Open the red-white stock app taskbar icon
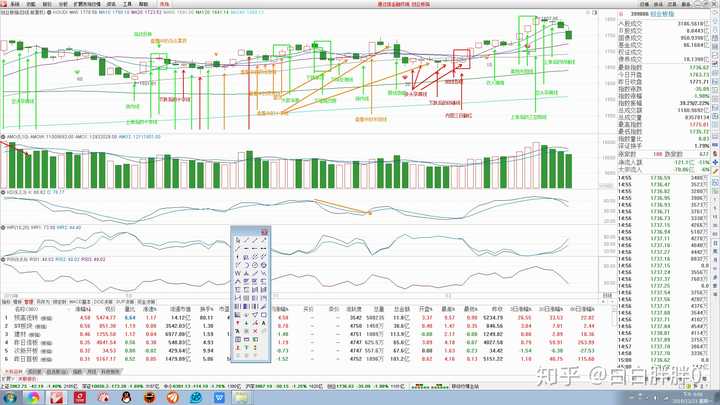This screenshot has height=405, width=720. (56, 398)
